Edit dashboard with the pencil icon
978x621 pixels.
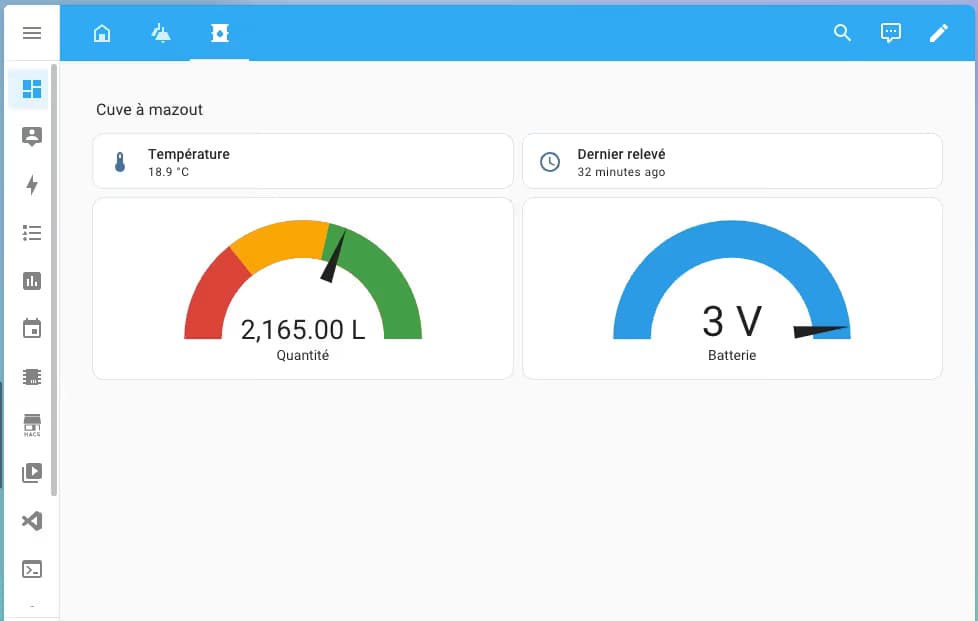coord(938,33)
